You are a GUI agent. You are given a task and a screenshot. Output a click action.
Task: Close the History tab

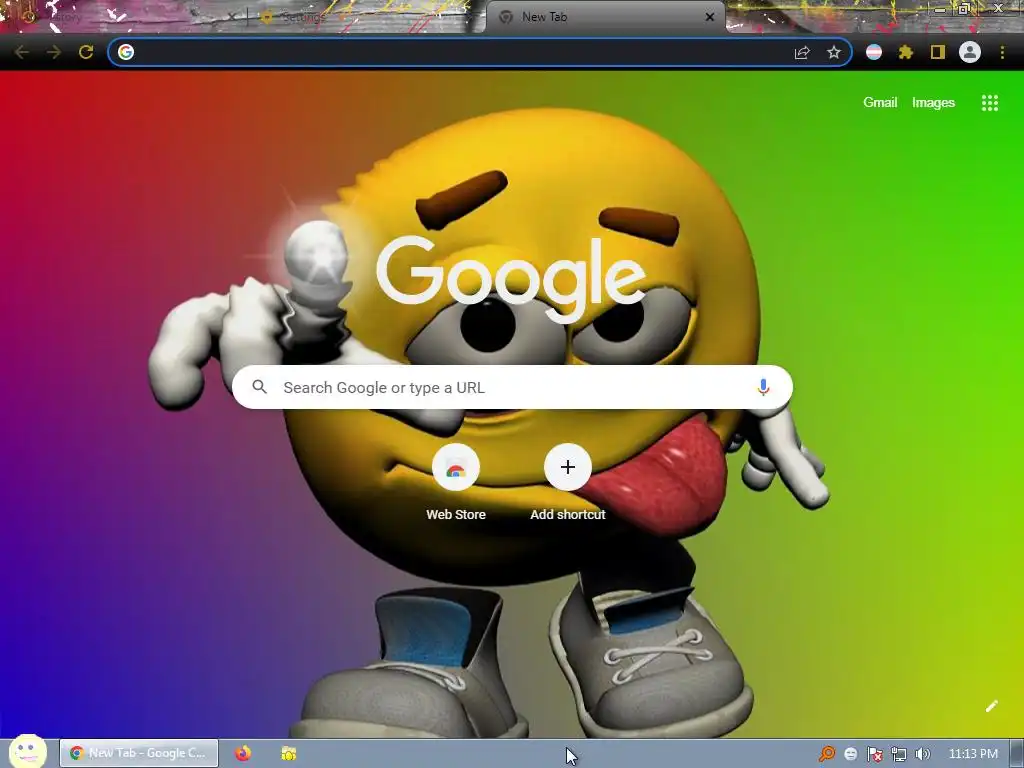[x=232, y=17]
